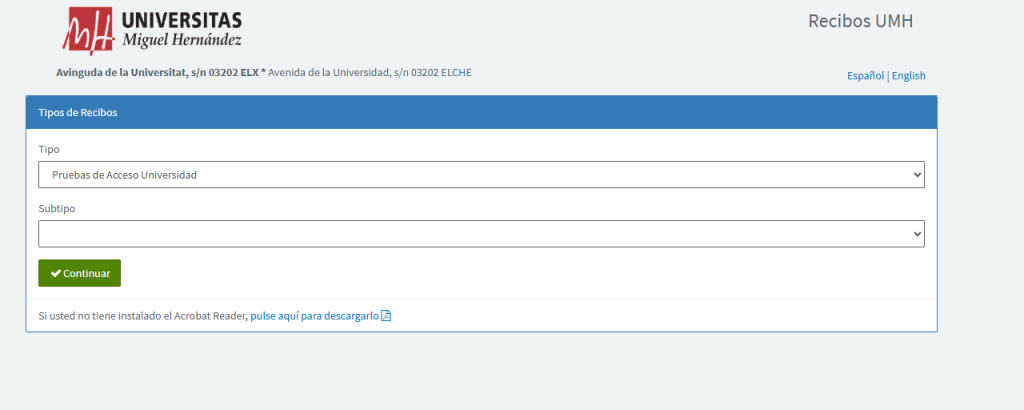Click the checkmark icon on Continuar
The height and width of the screenshot is (410, 1024).
(x=56, y=273)
